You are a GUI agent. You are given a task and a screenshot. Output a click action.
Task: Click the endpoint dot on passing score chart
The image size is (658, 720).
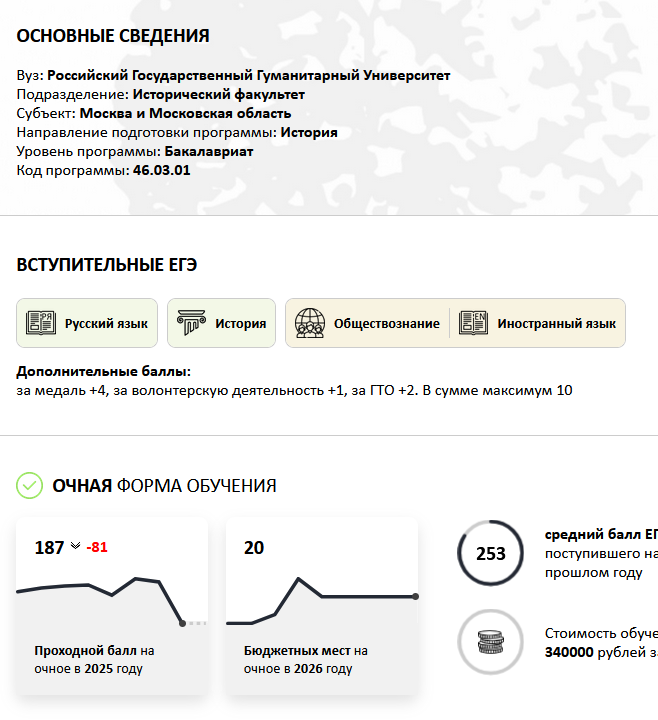coord(182,623)
